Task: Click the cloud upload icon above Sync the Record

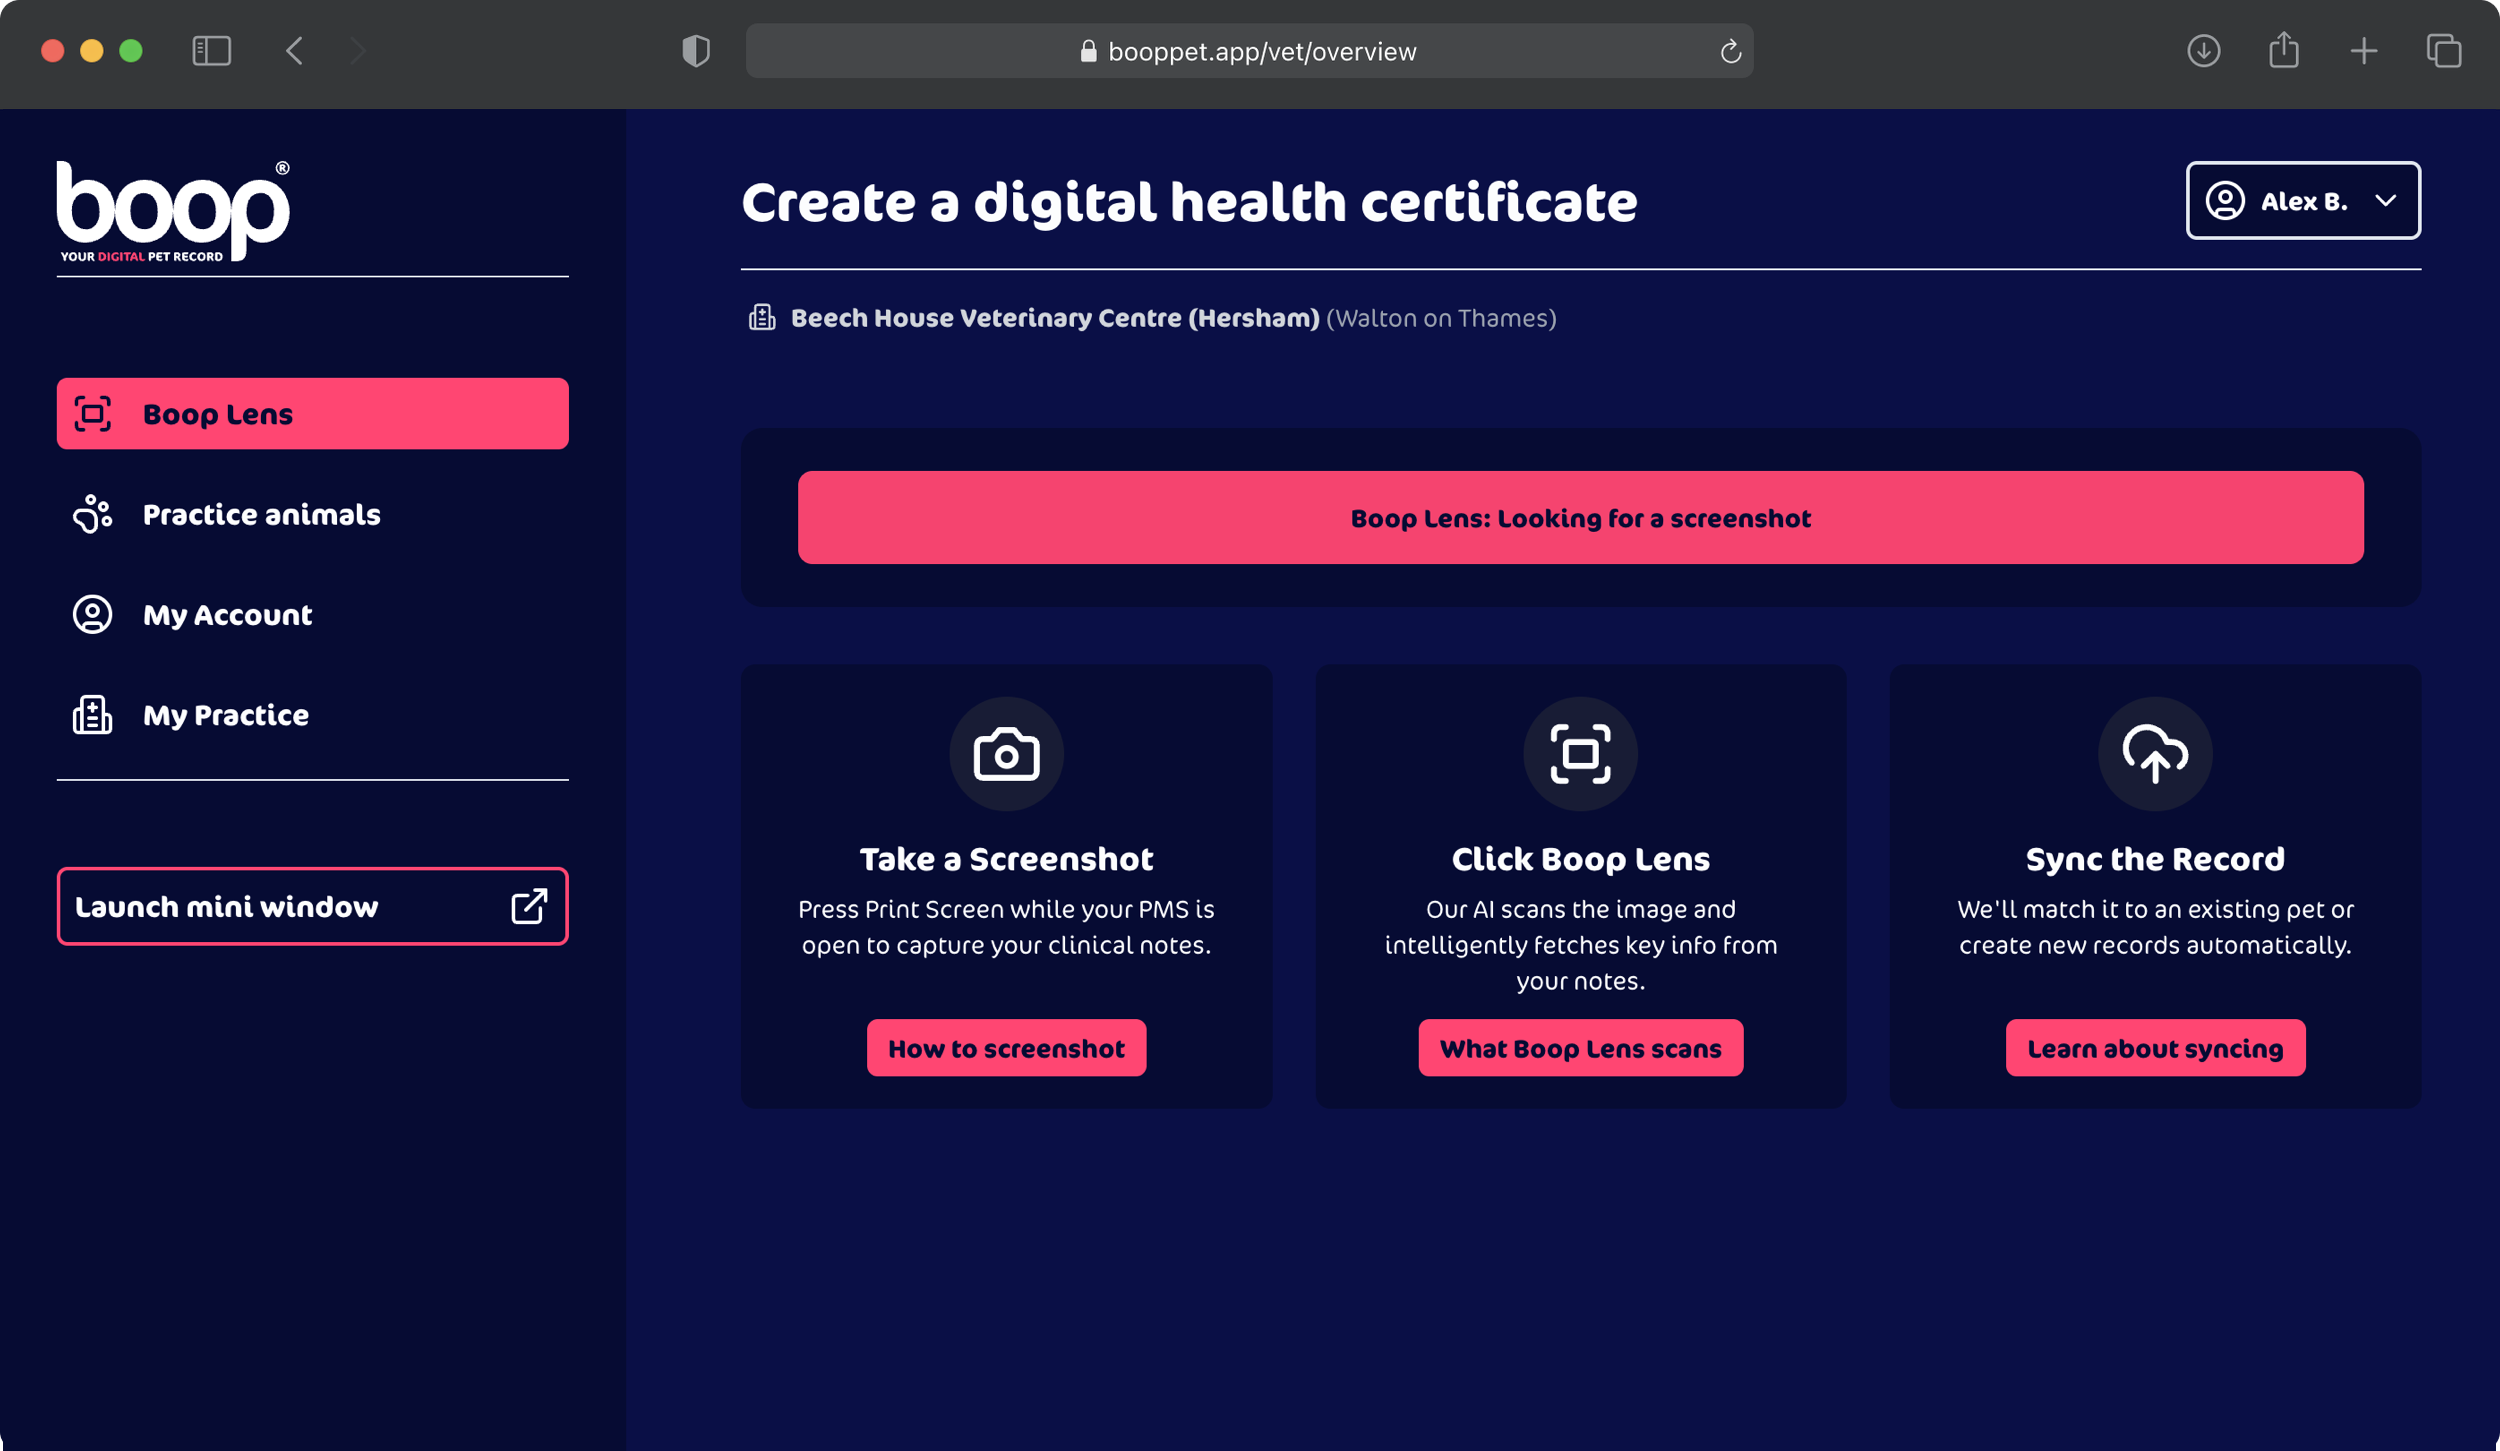Action: coord(2154,754)
